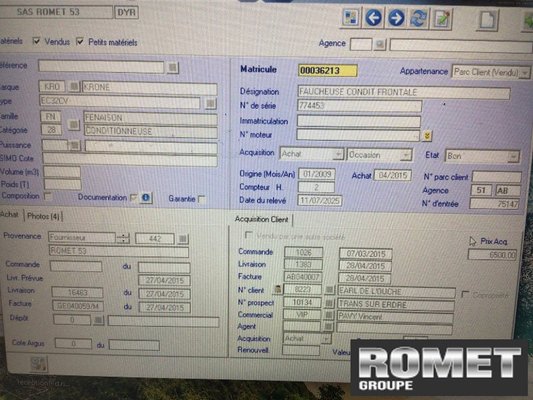This screenshot has width=533, height=400.
Task: Select the Acquisition Client tab
Action: click(261, 220)
